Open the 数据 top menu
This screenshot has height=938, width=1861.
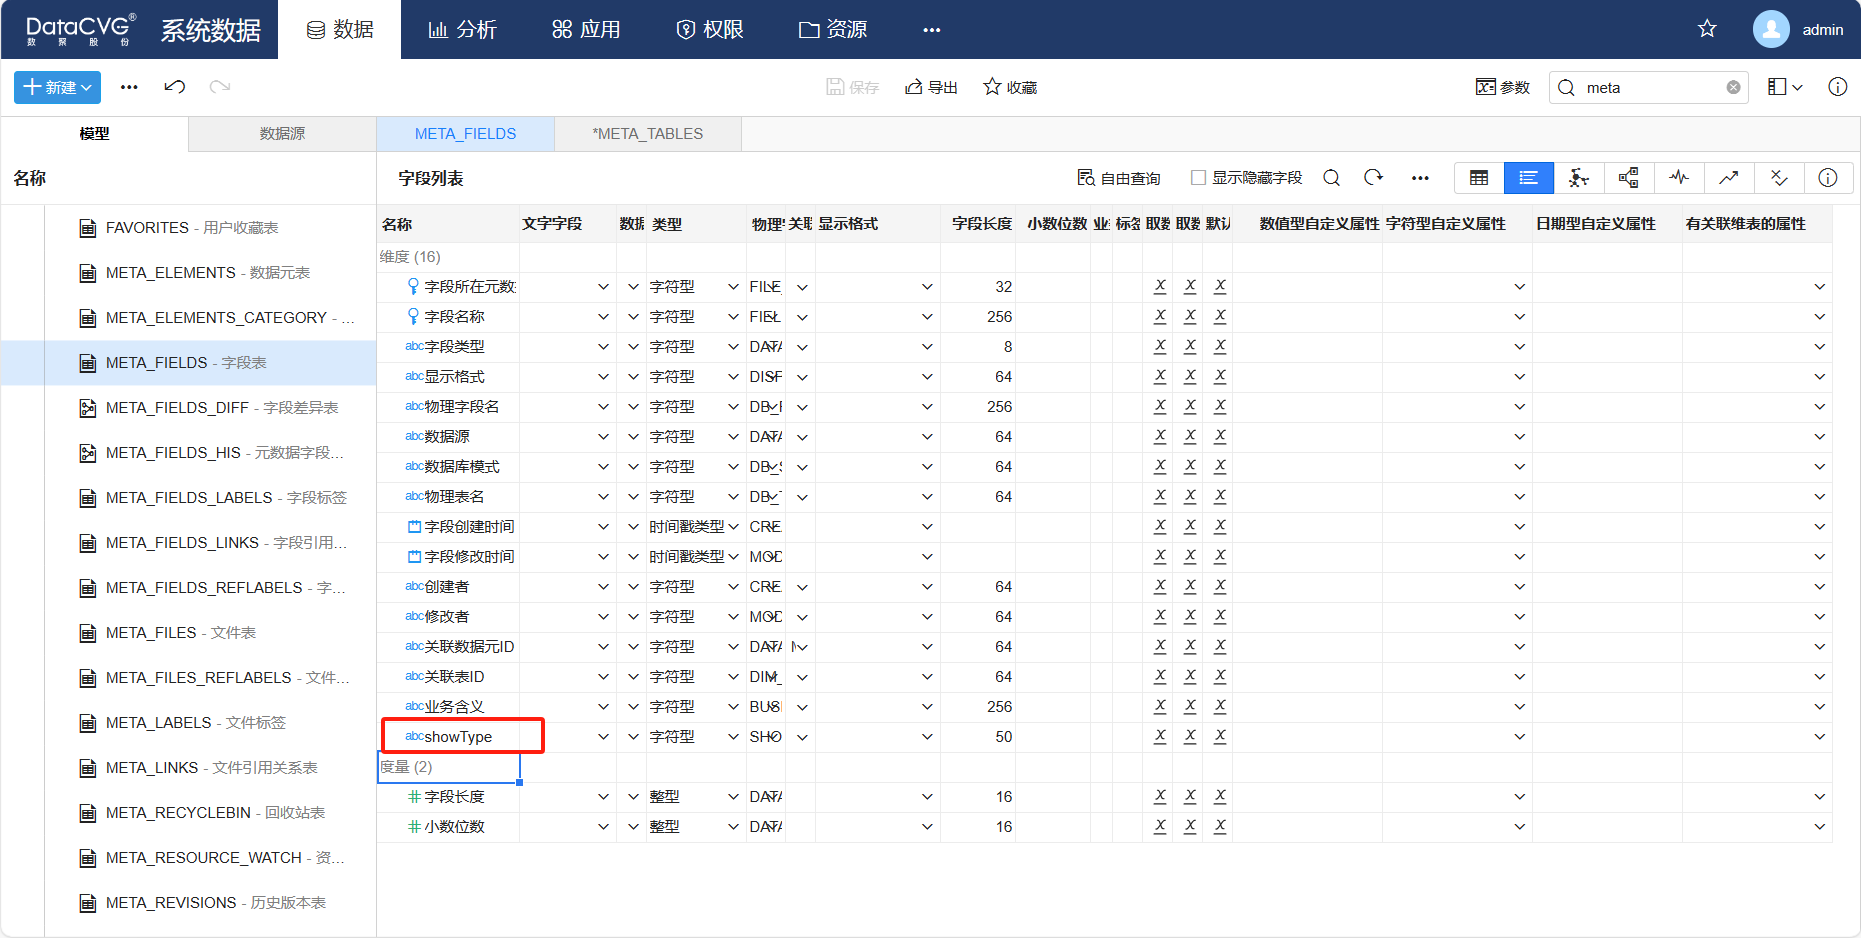click(x=340, y=30)
